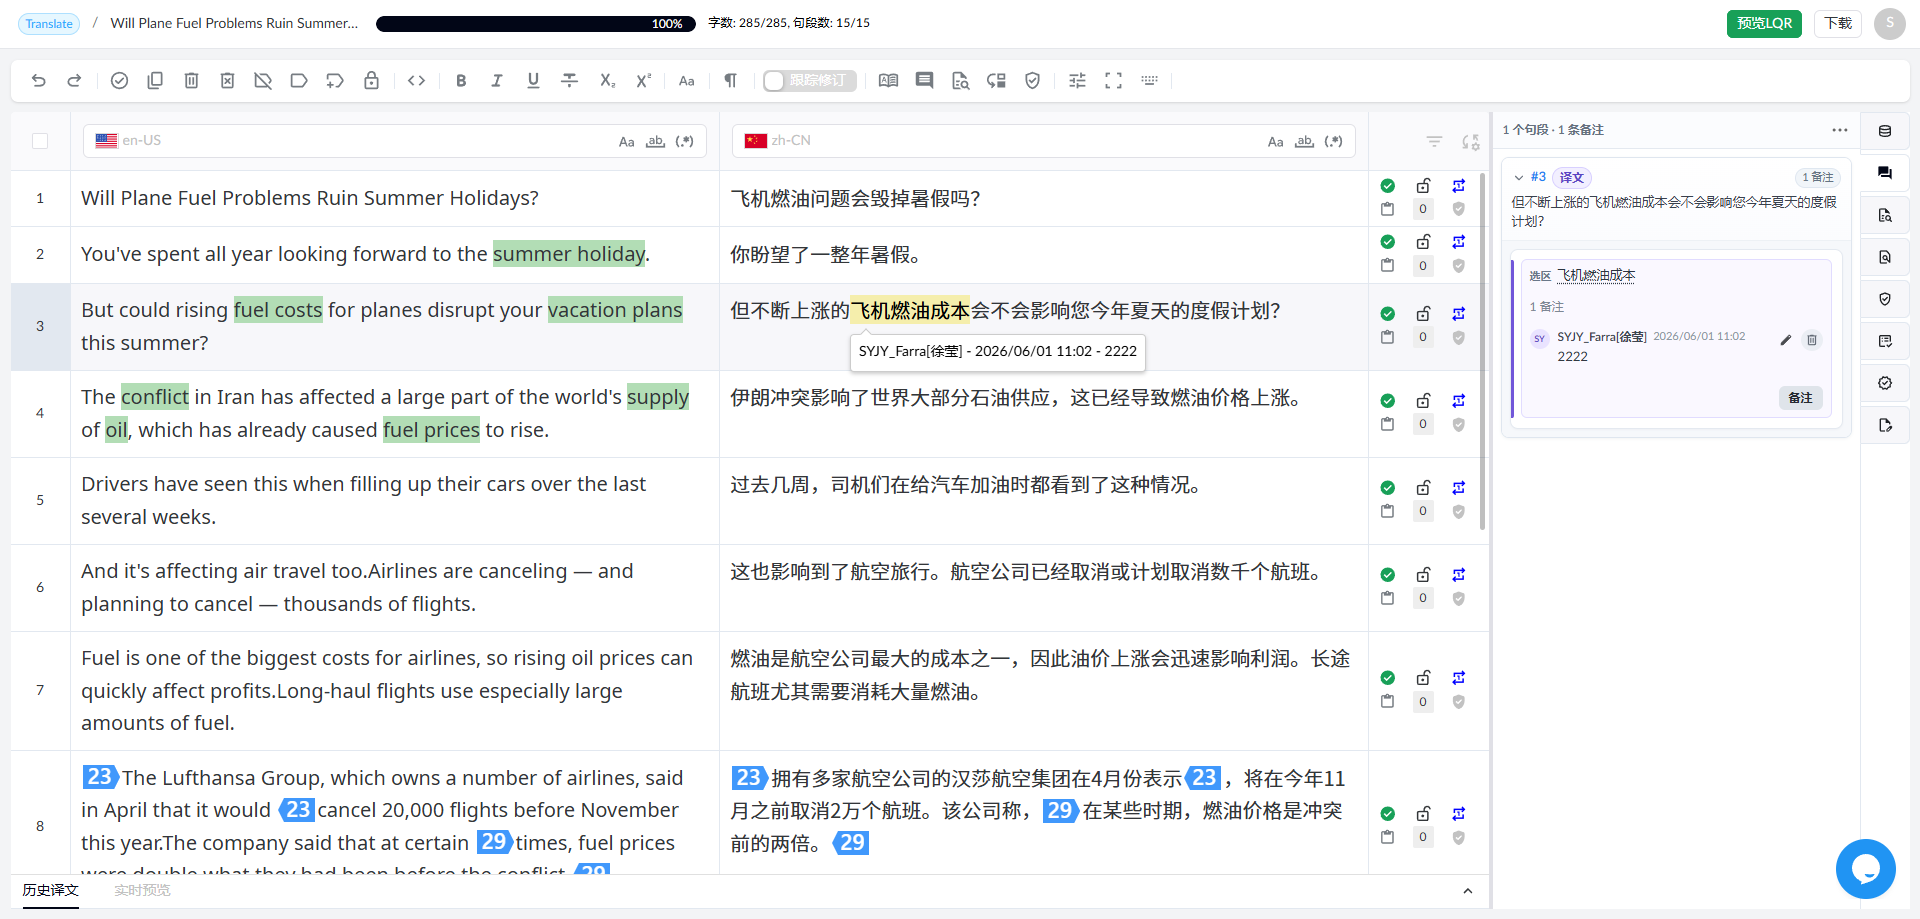Toggle case-sensitive Aa in en-US filter
This screenshot has width=1920, height=919.
[626, 142]
